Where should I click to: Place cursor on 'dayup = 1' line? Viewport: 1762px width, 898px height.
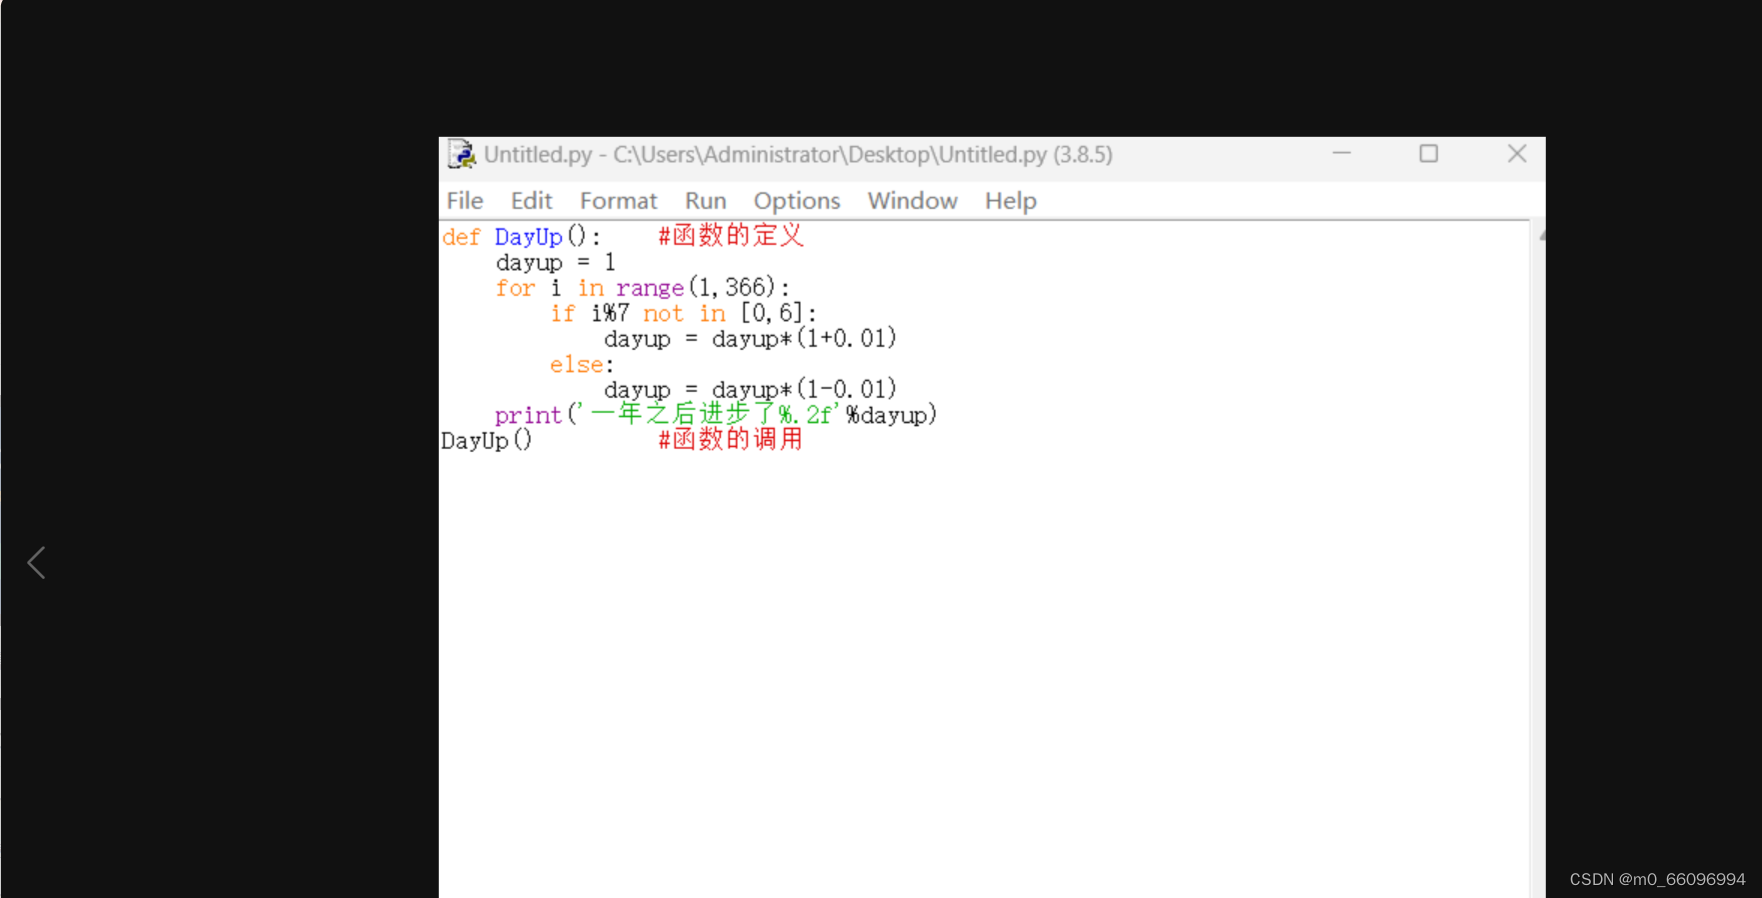(x=555, y=263)
